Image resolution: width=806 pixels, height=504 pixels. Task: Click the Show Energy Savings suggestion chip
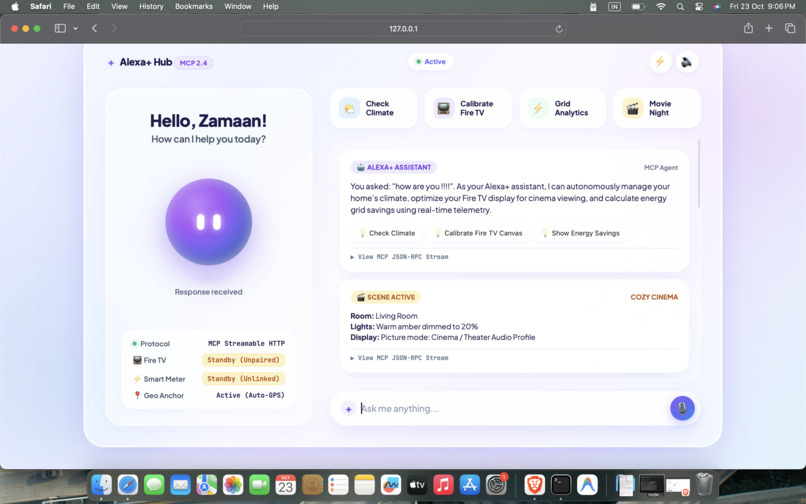580,233
